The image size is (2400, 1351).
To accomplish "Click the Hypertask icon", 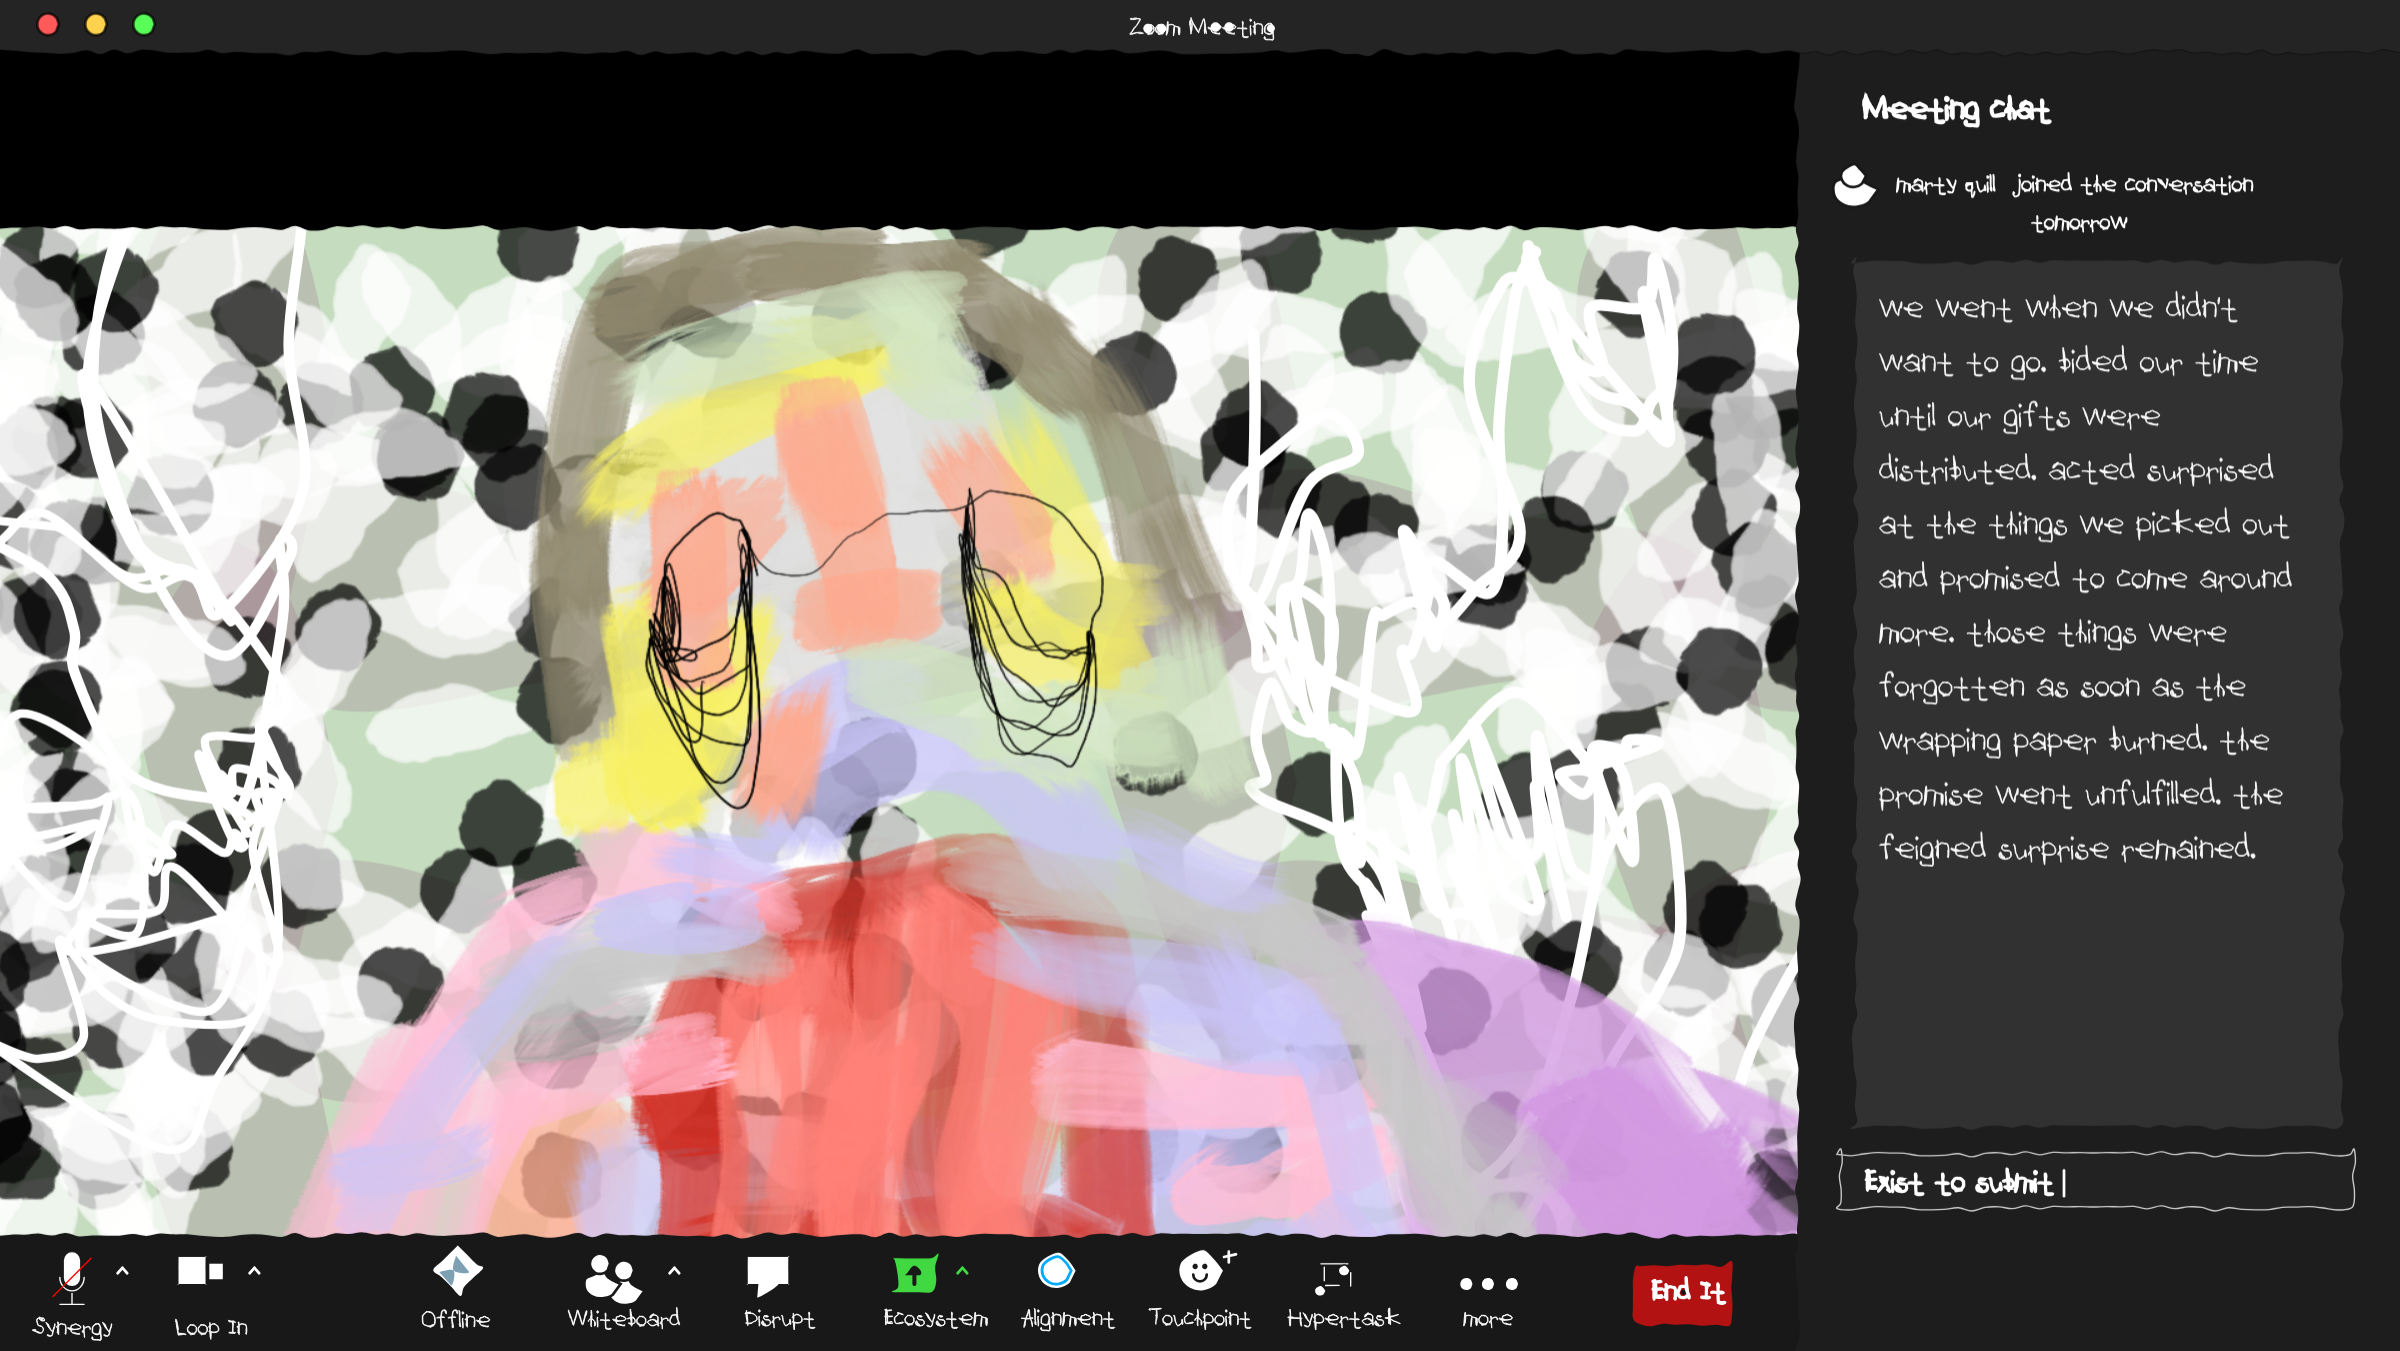I will tap(1334, 1276).
